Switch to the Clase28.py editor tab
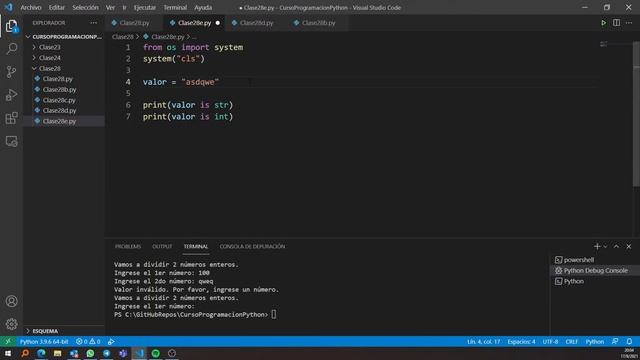Screen dimensions: 640x360 pyautogui.click(x=134, y=23)
